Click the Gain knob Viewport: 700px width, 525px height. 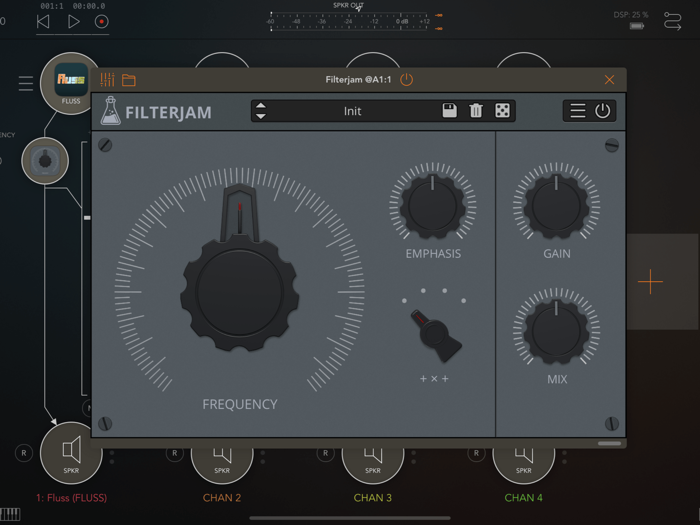pyautogui.click(x=556, y=207)
